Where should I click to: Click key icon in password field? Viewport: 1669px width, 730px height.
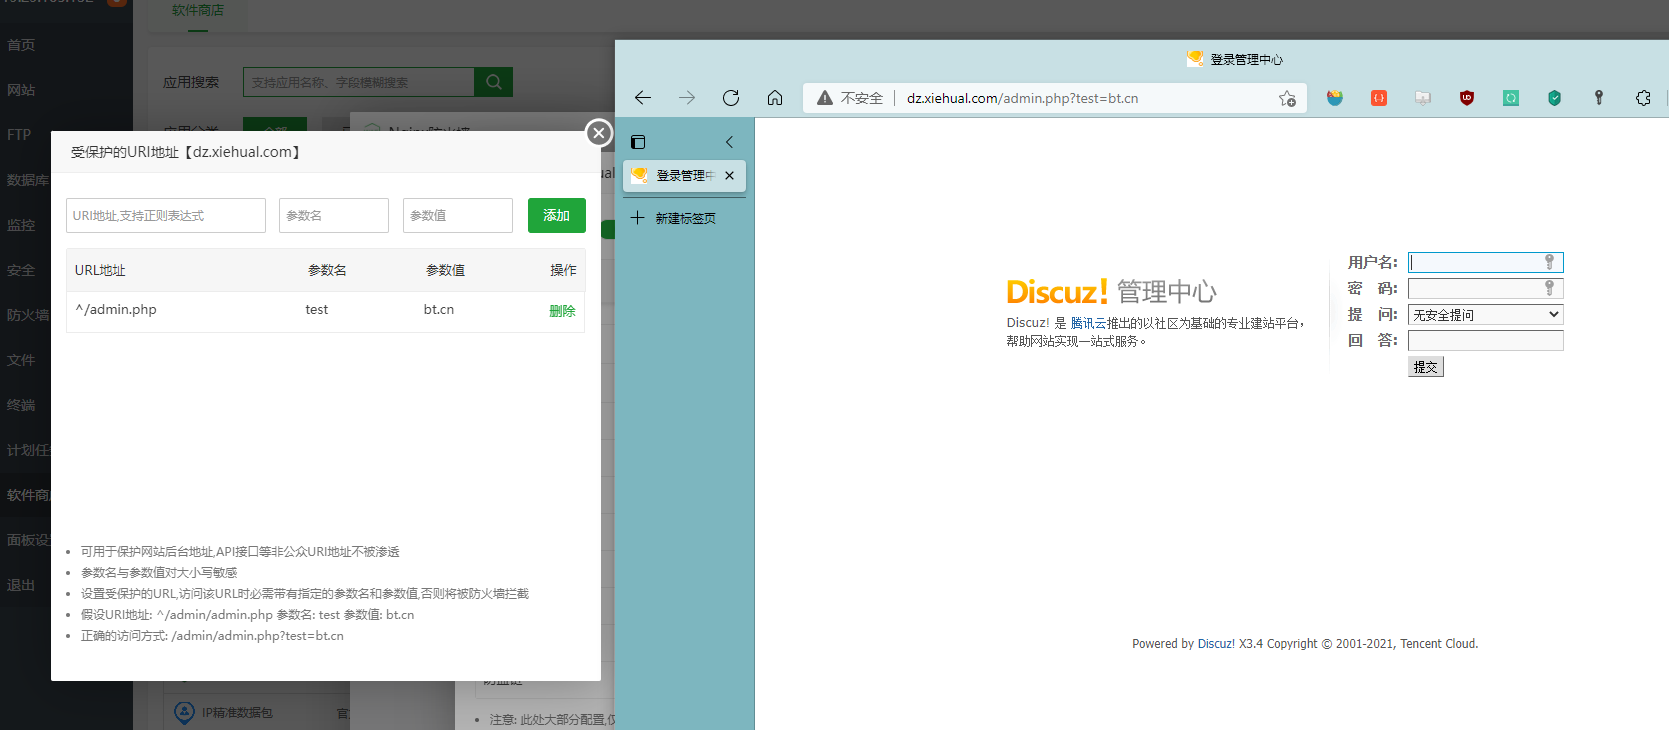pos(1549,288)
